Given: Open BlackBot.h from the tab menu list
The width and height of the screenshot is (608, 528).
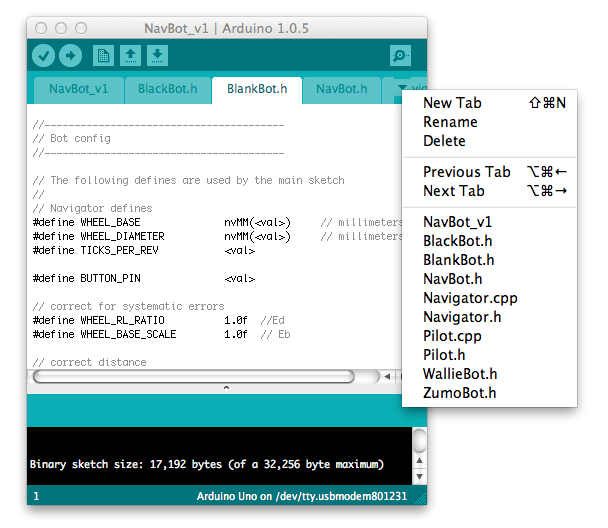Looking at the screenshot, I should [x=489, y=241].
